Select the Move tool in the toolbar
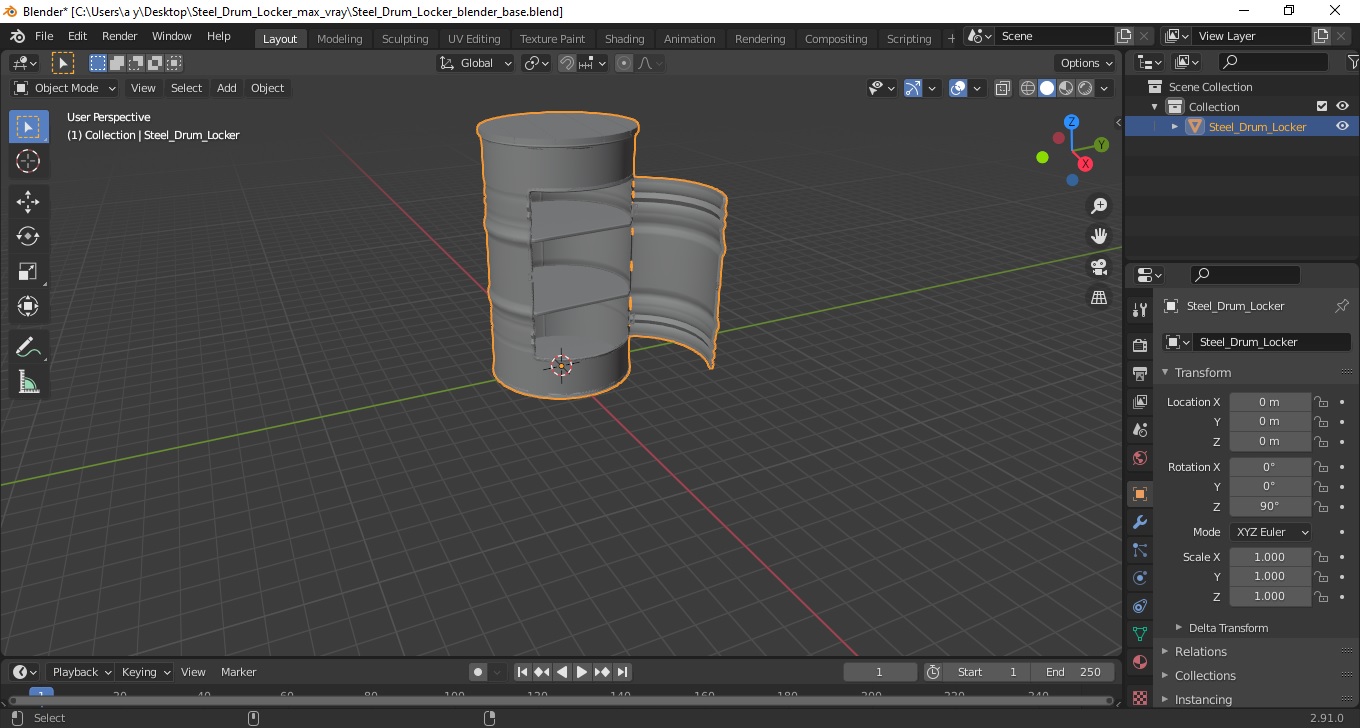The width and height of the screenshot is (1360, 728). tap(28, 201)
